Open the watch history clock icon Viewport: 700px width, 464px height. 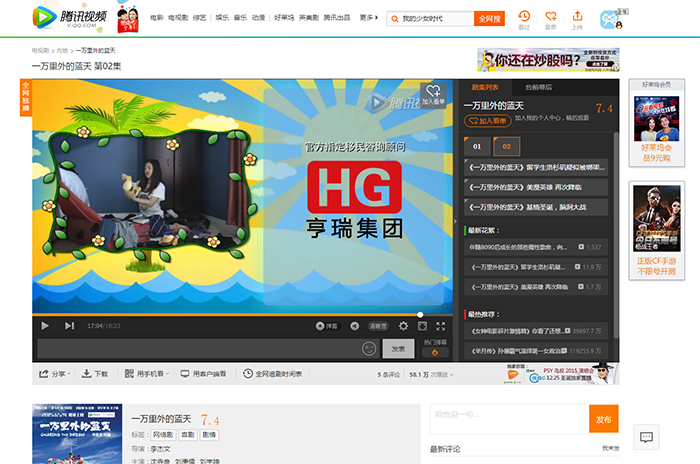(524, 17)
